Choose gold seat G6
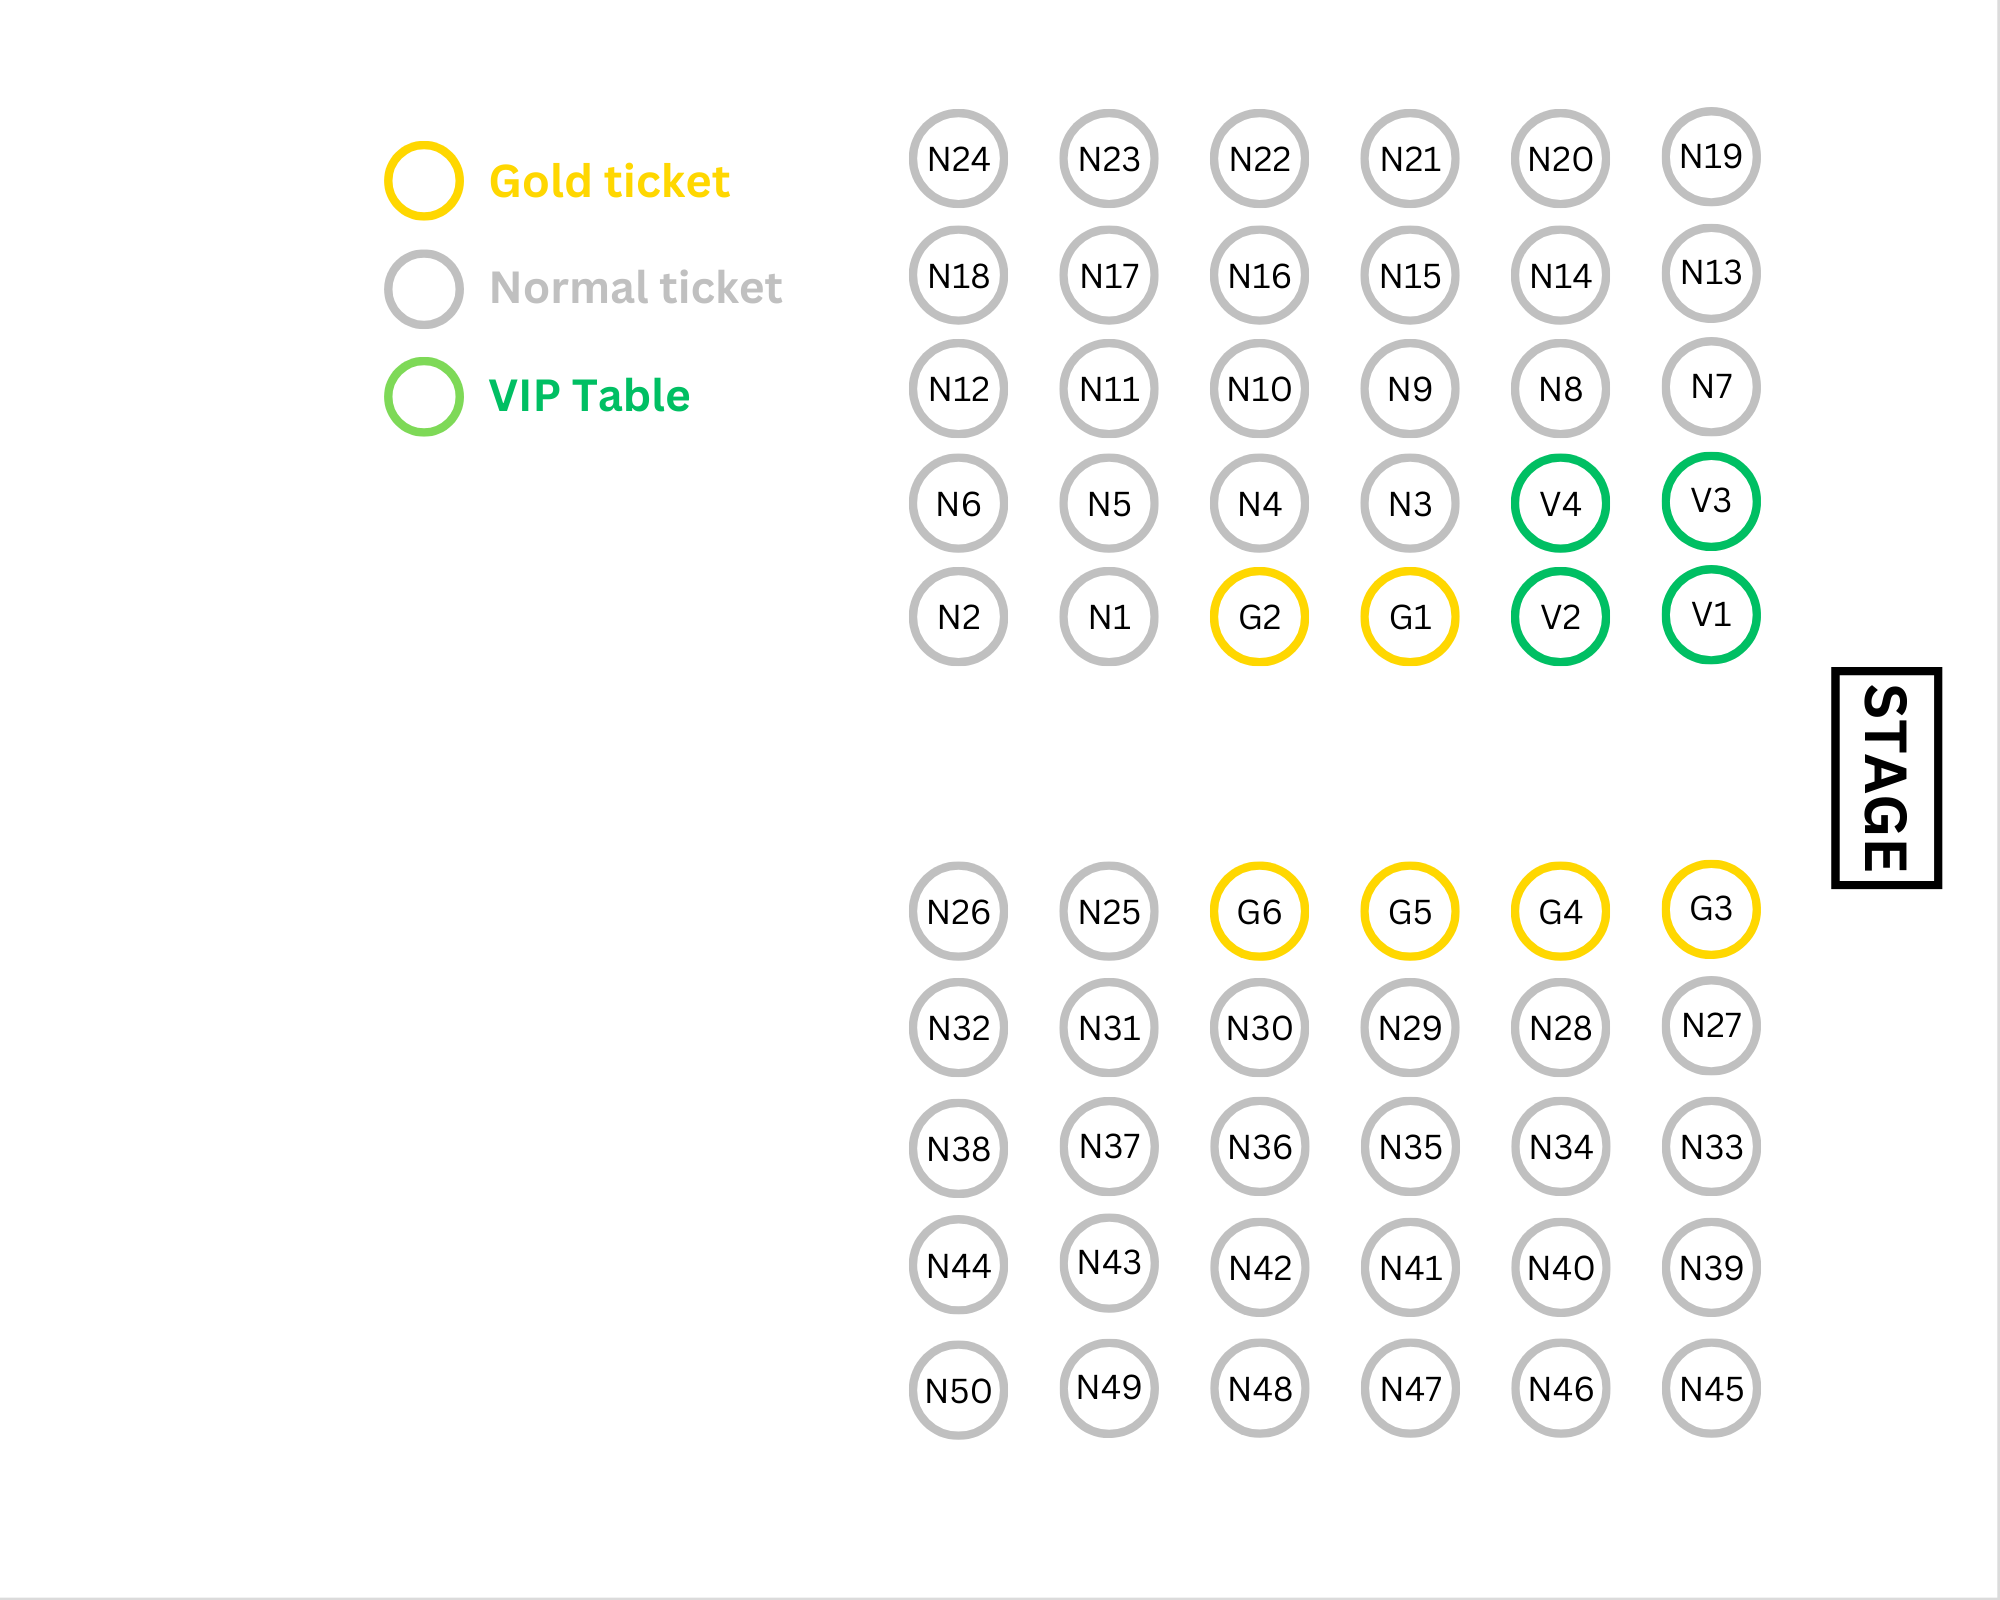Viewport: 2000px width, 1600px height. (1260, 911)
